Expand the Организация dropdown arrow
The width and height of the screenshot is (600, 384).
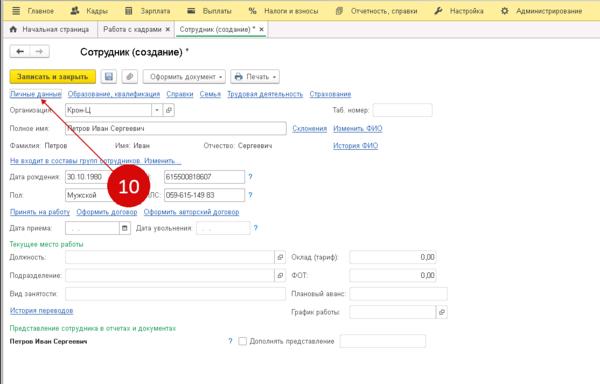tap(157, 110)
